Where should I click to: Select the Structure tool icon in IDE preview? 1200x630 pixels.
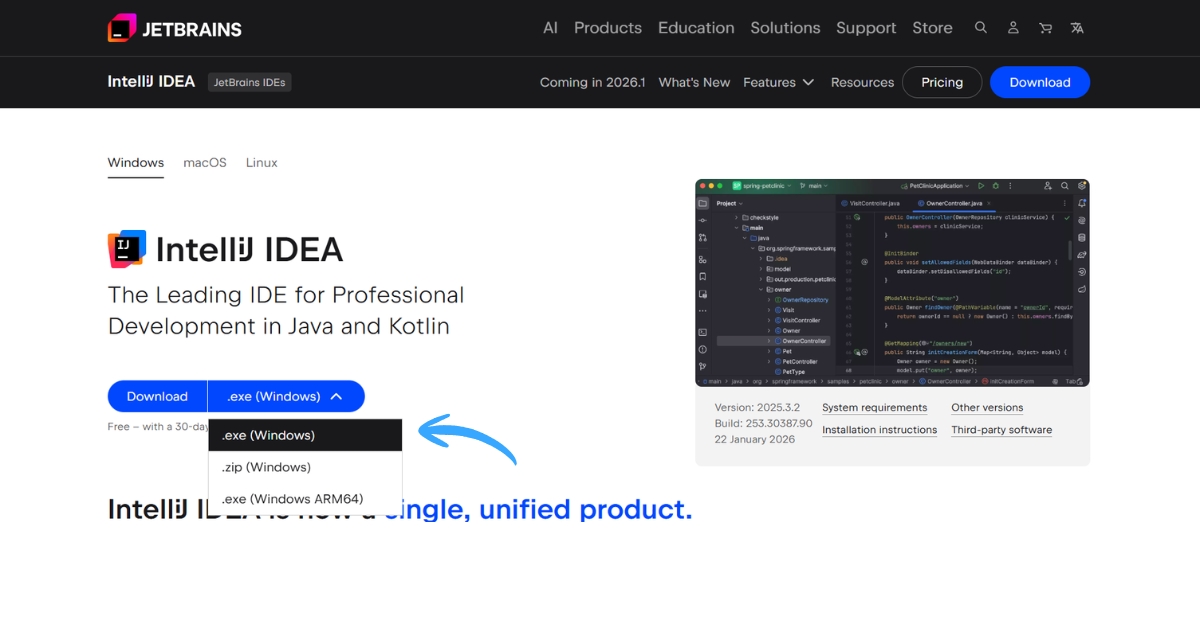point(703,259)
